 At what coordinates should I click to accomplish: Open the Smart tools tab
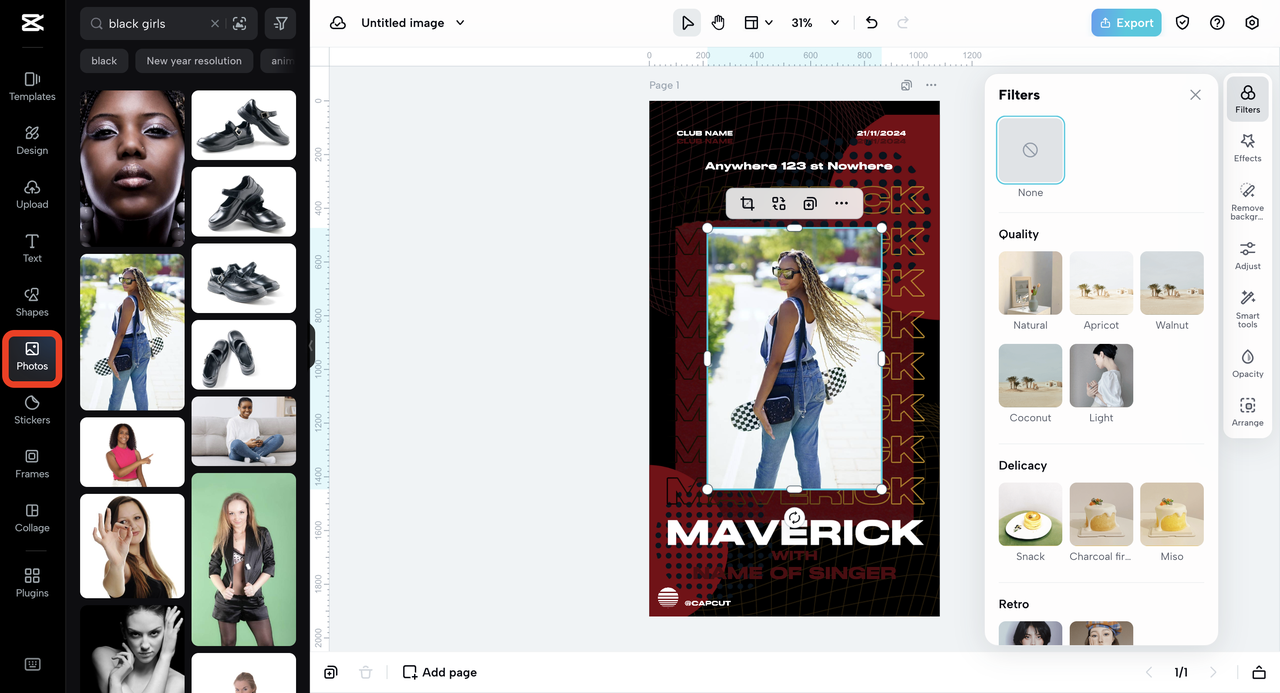coord(1248,309)
